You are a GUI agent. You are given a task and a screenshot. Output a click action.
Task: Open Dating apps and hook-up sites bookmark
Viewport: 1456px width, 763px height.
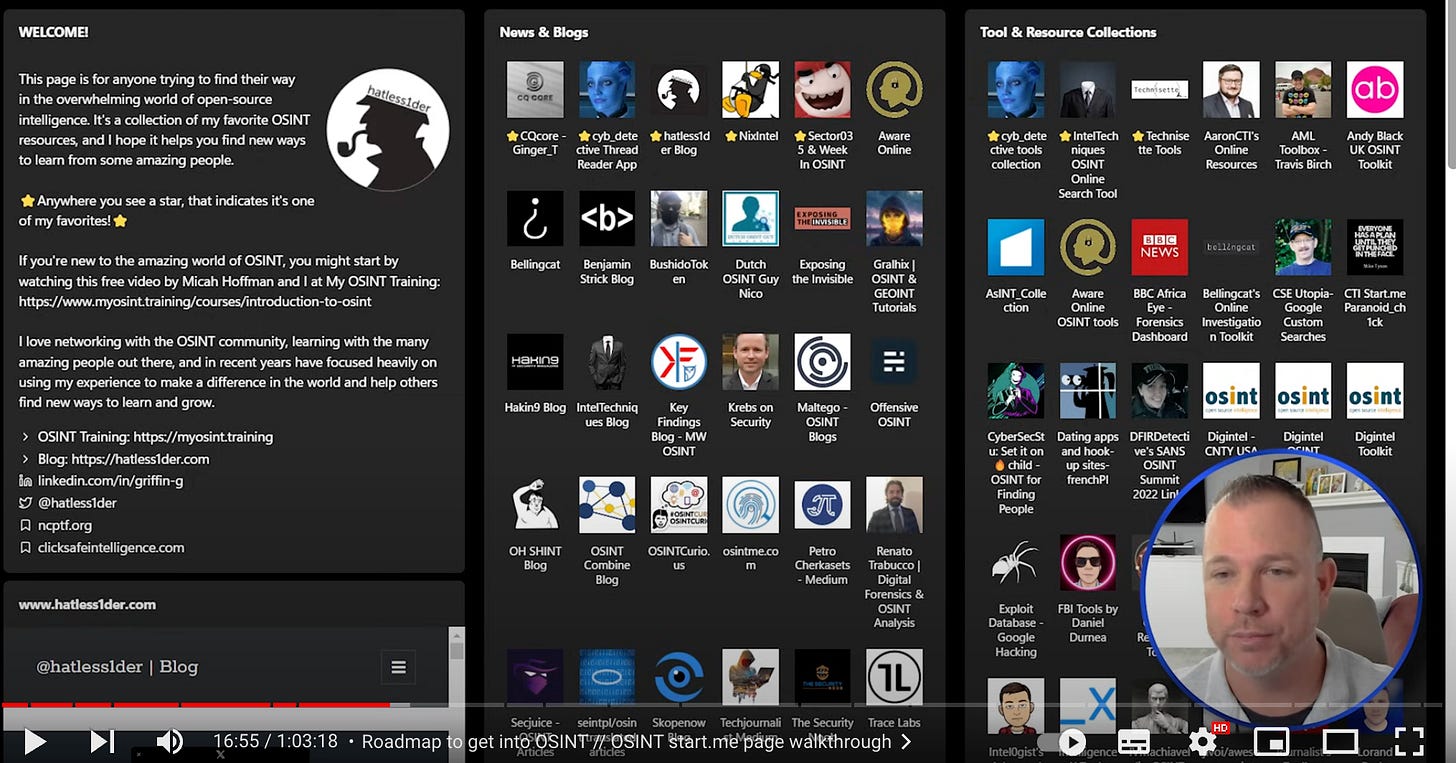(1088, 390)
